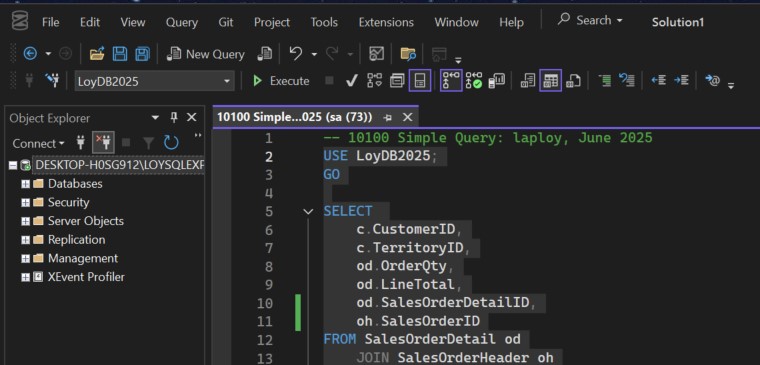This screenshot has height=365, width=760.
Task: Open the Connect dropdown in Object Explorer
Action: coord(38,143)
